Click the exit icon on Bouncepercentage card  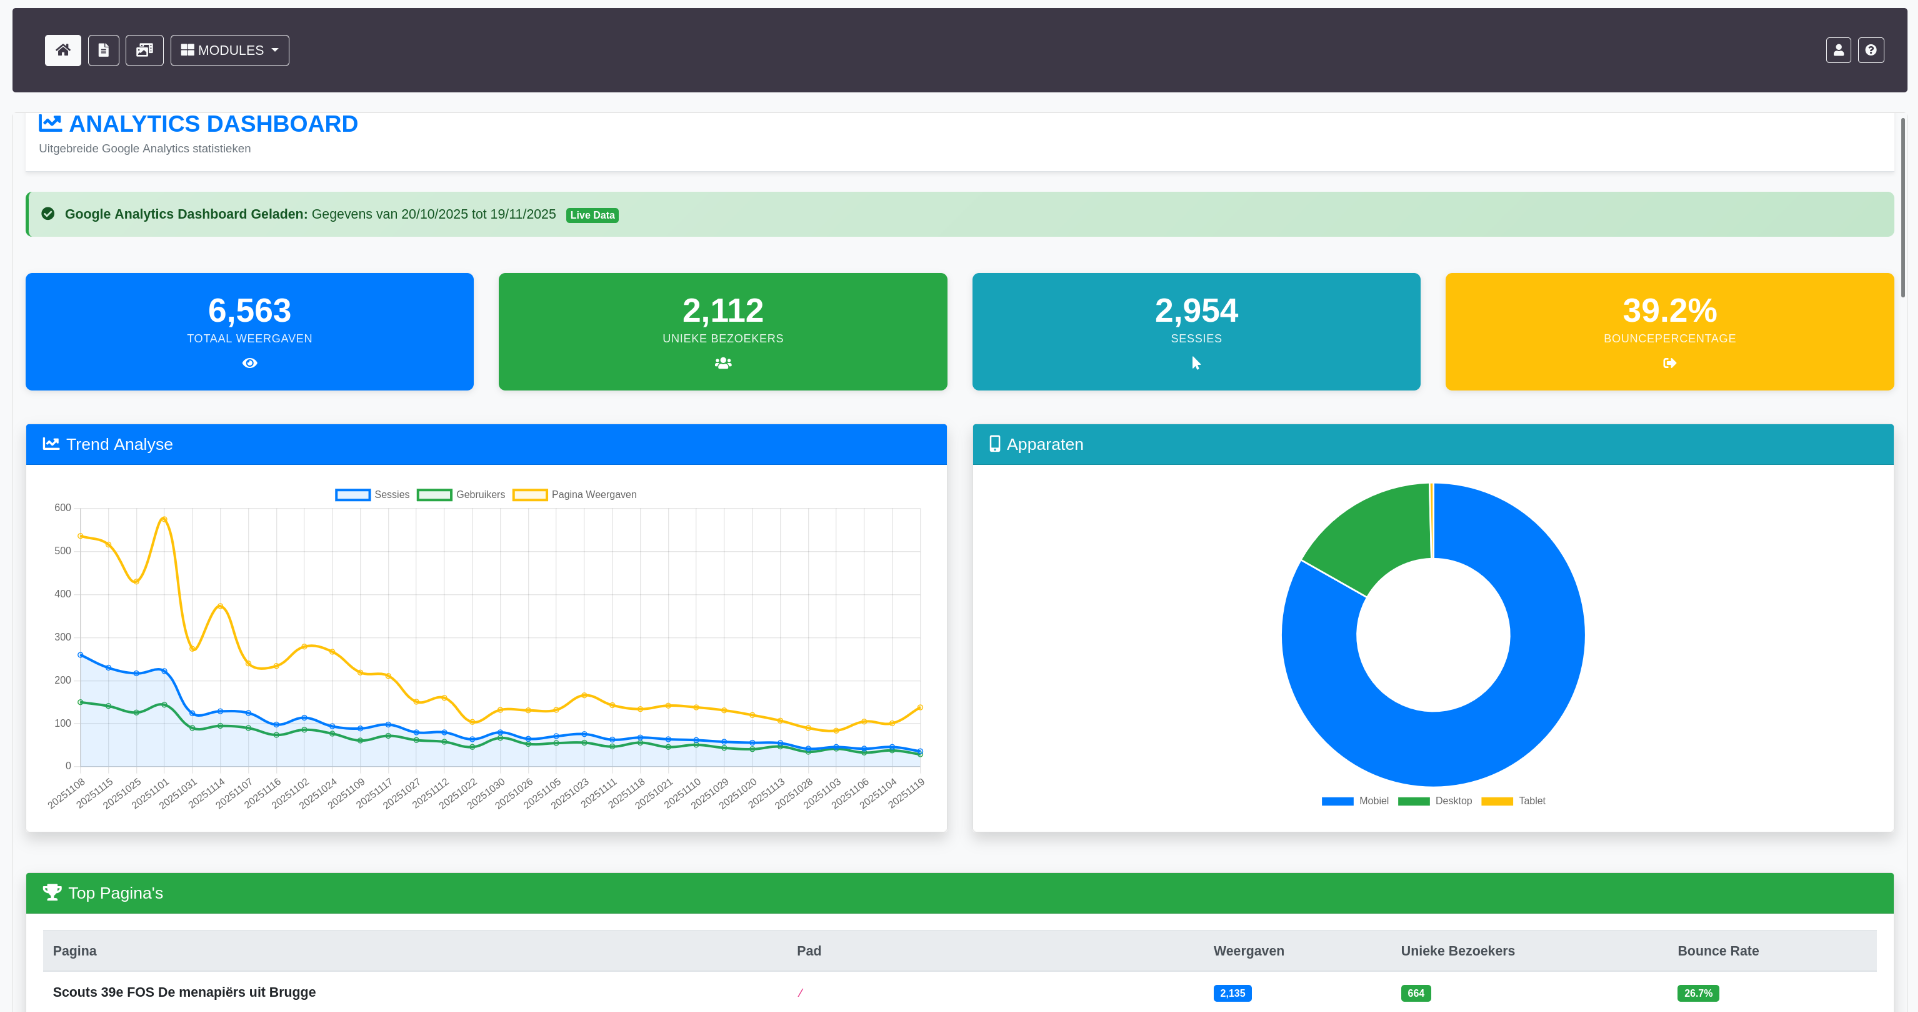[1668, 363]
